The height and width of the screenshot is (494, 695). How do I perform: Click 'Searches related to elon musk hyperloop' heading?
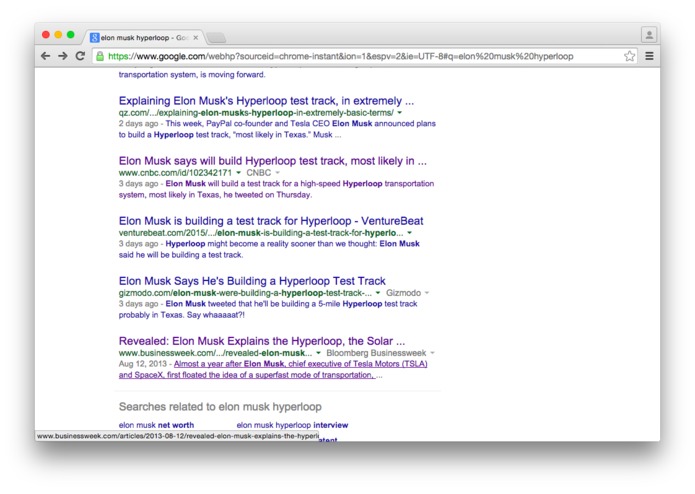tap(220, 407)
